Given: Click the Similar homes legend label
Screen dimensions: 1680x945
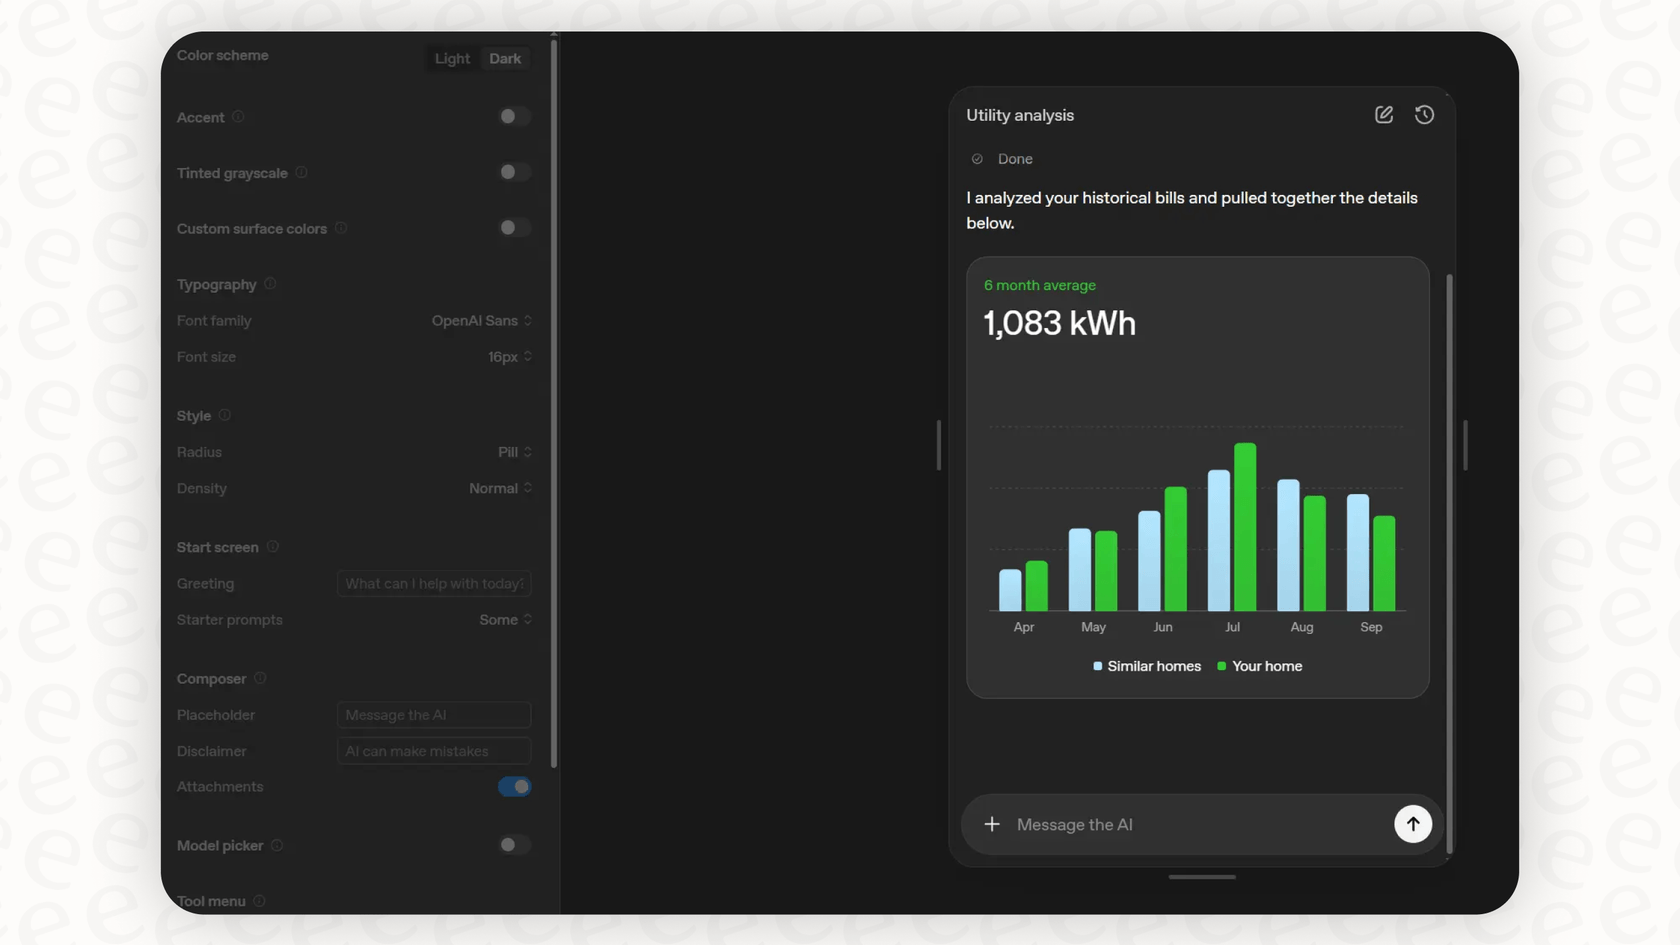Looking at the screenshot, I should (x=1155, y=665).
